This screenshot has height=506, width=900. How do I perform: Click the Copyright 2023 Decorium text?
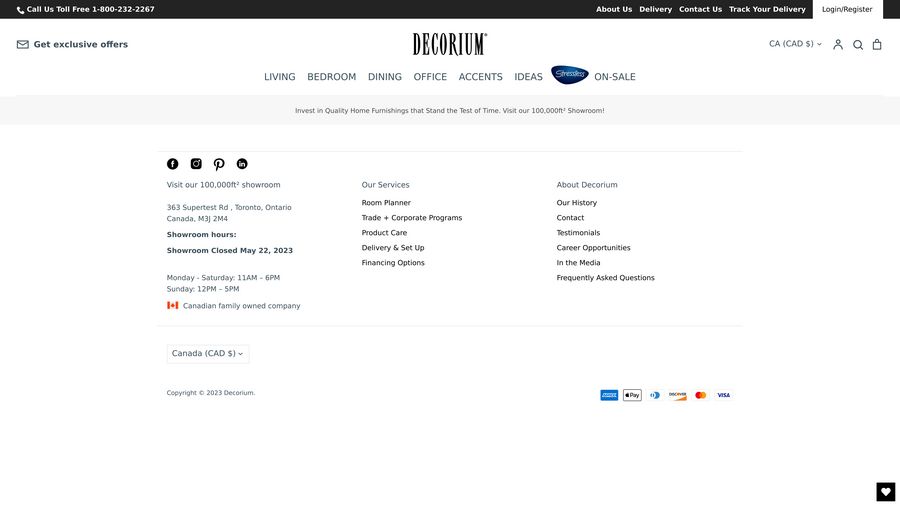point(211,393)
